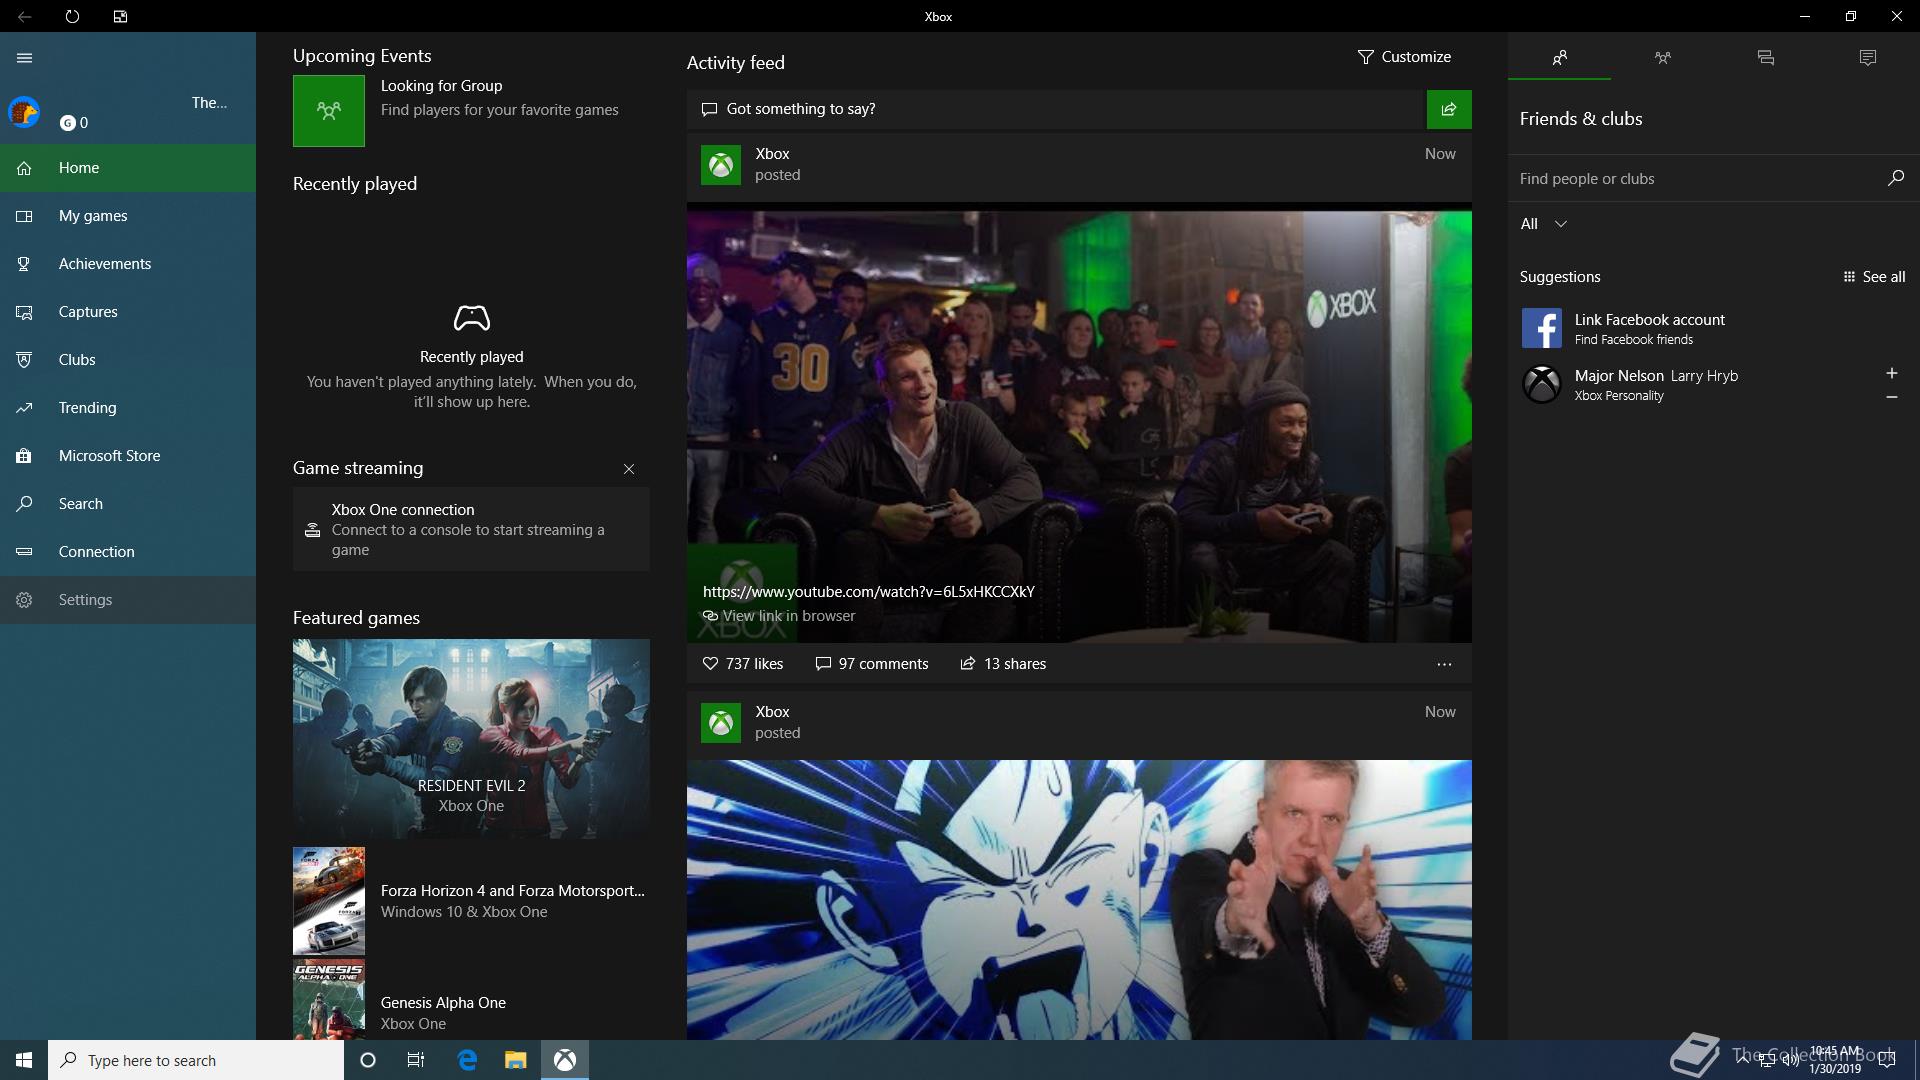Open Xbox avatar on first post
Image resolution: width=1920 pixels, height=1080 pixels.
click(x=721, y=165)
